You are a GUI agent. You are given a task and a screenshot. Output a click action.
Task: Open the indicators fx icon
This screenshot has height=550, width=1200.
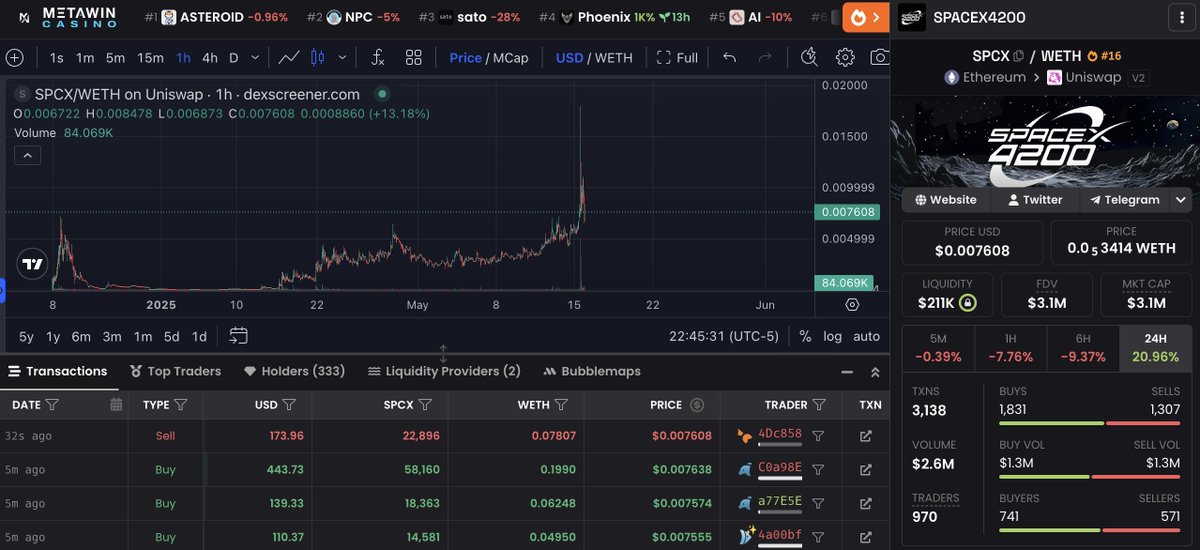click(377, 58)
